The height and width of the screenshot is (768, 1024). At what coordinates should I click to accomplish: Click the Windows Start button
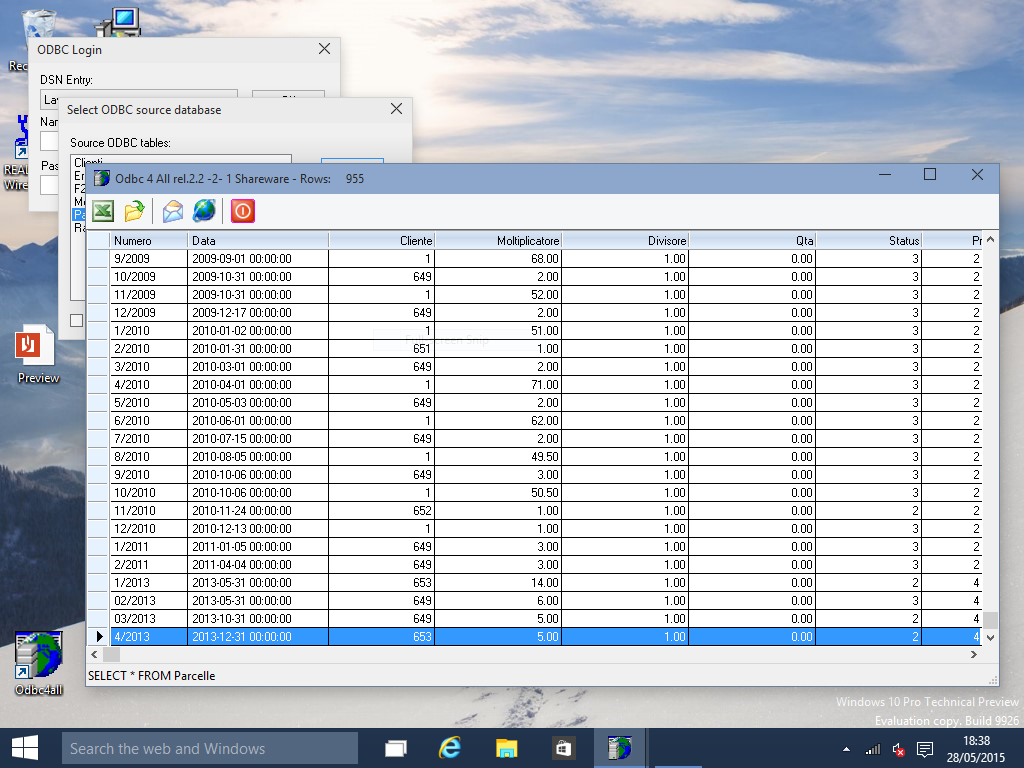coord(24,748)
